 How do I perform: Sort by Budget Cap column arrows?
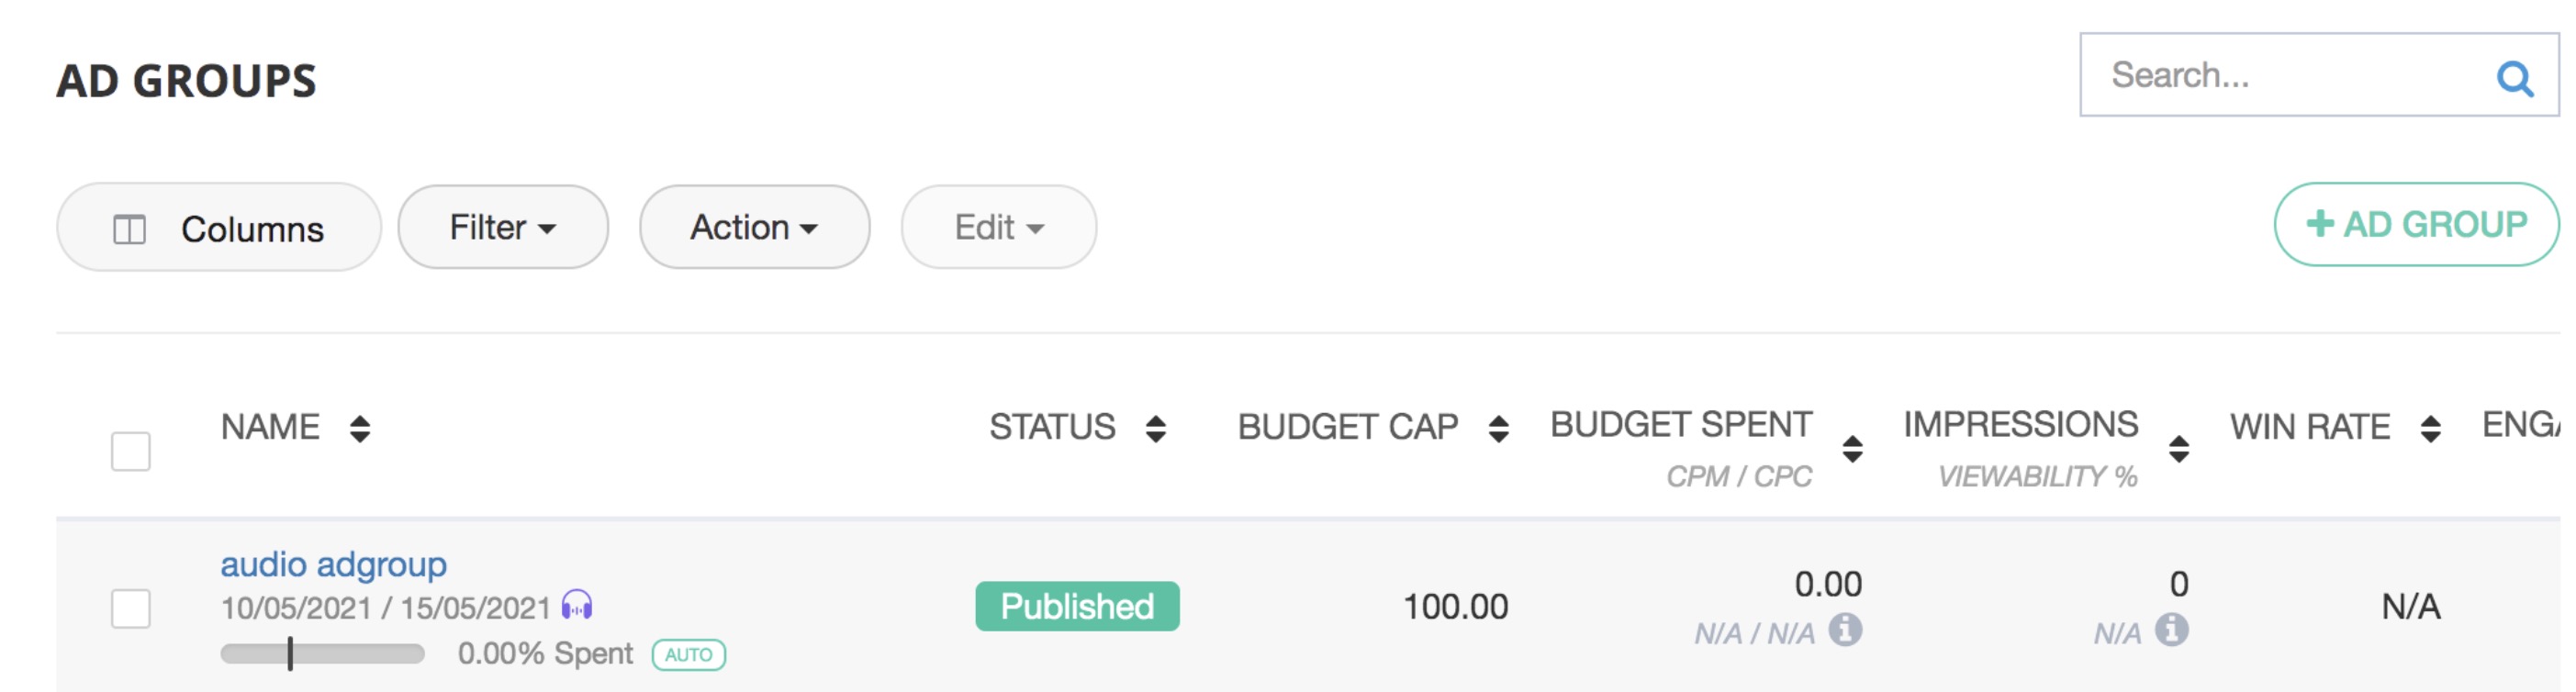(1498, 429)
